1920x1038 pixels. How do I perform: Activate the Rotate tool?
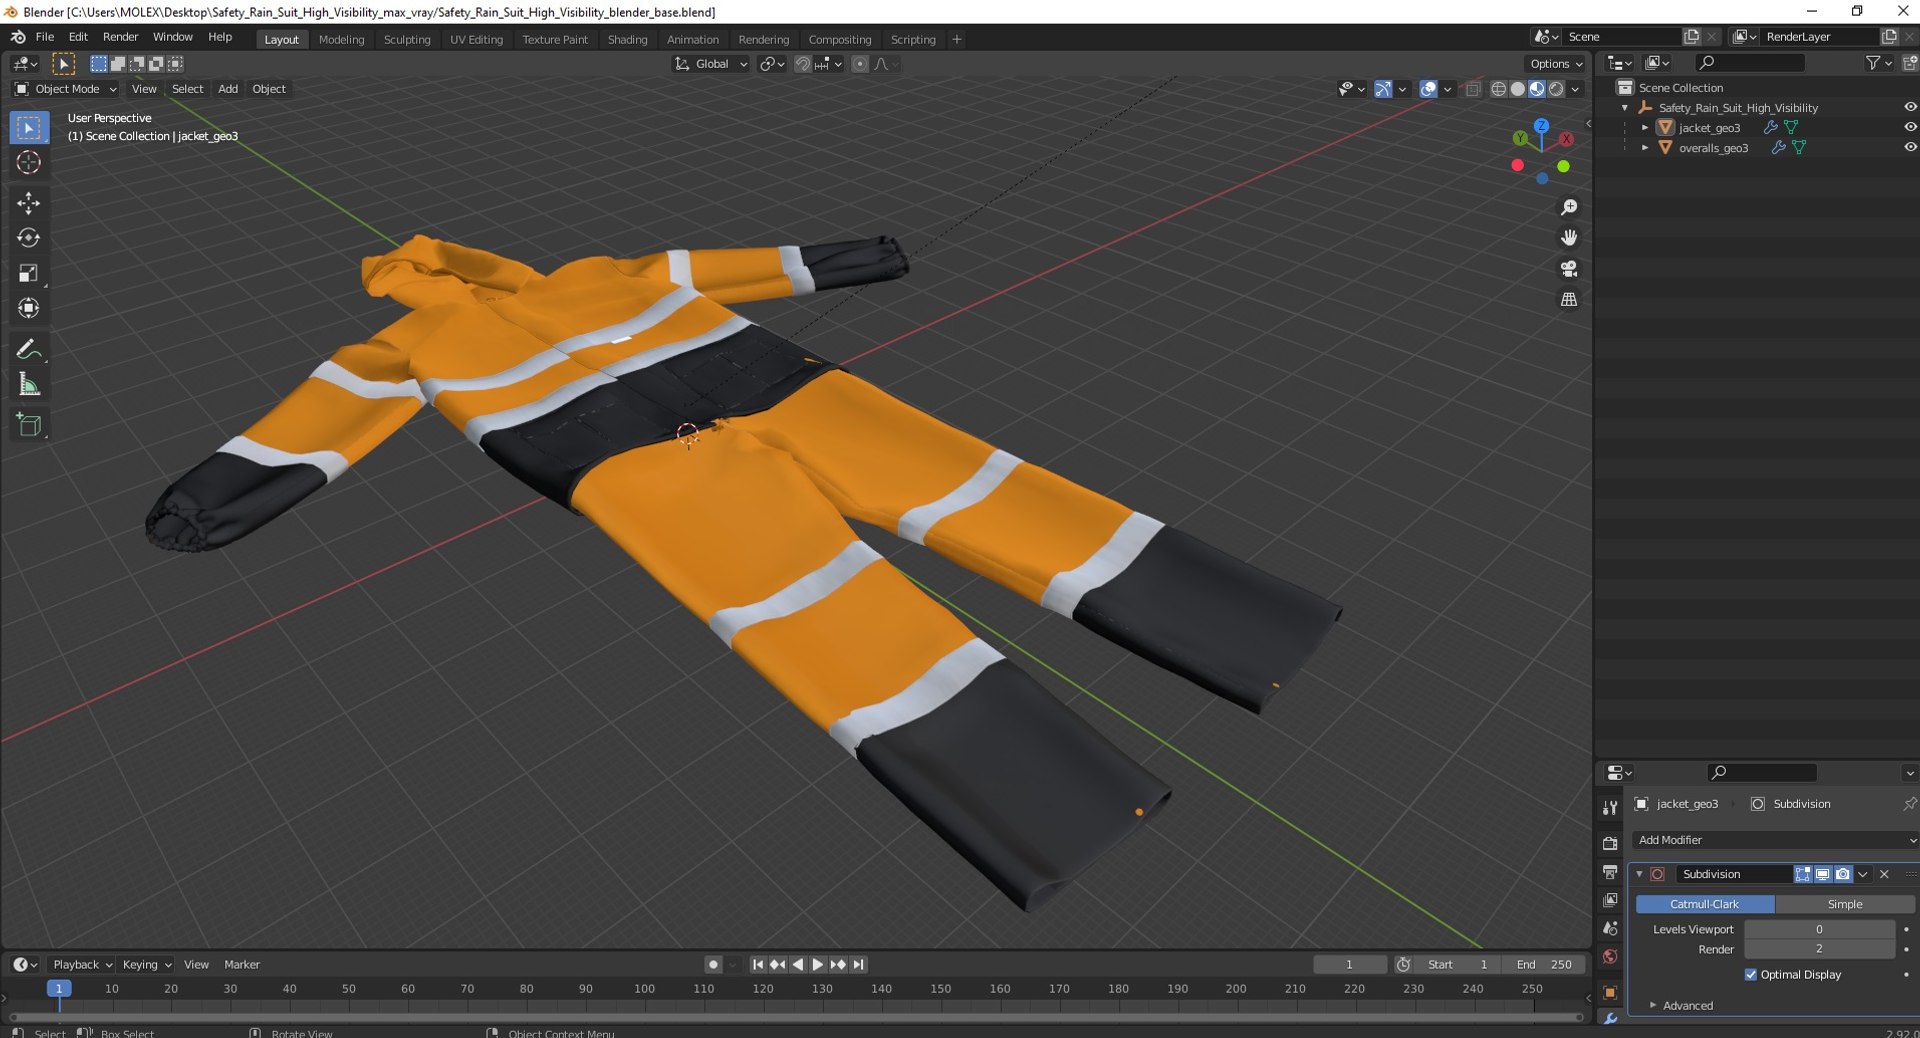click(x=29, y=238)
